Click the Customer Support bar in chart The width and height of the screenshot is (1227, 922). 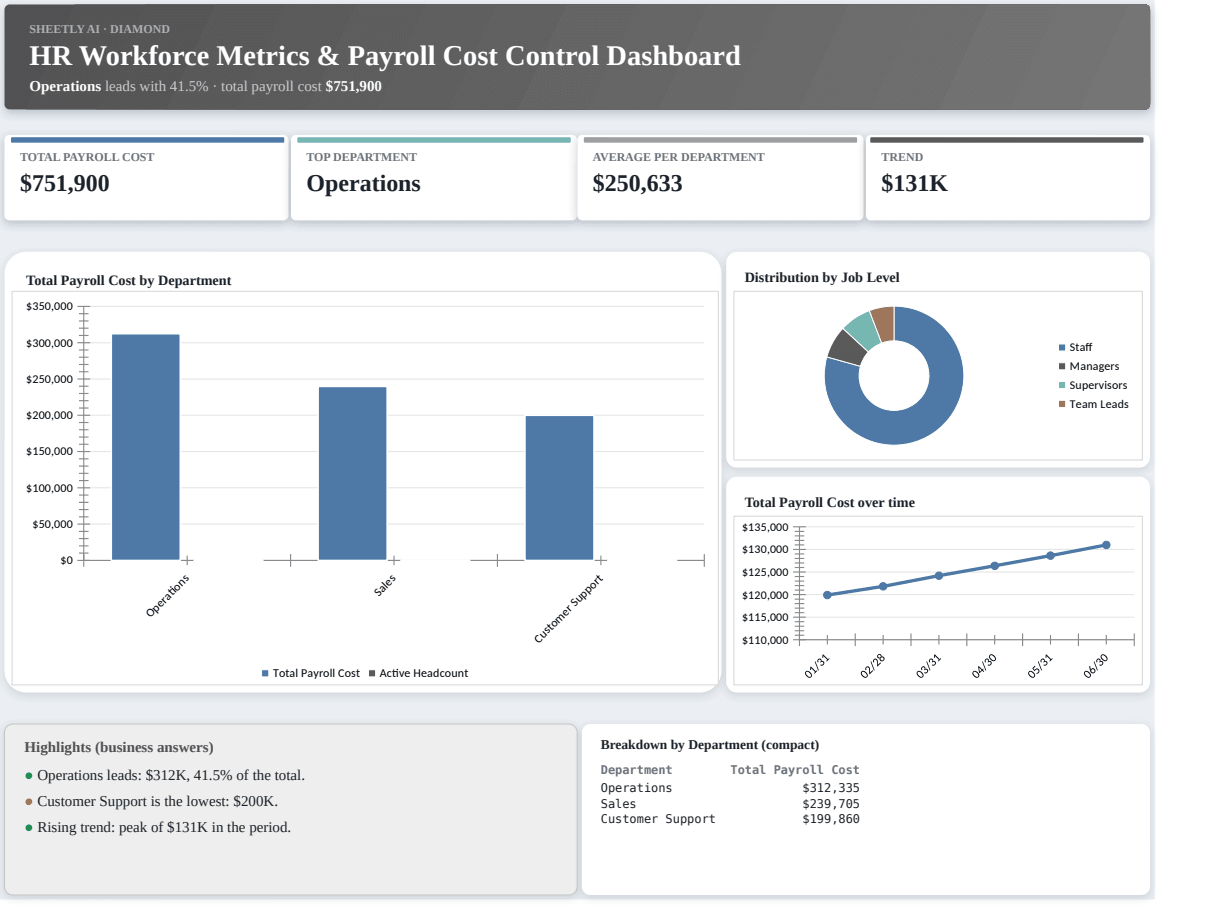tap(560, 488)
